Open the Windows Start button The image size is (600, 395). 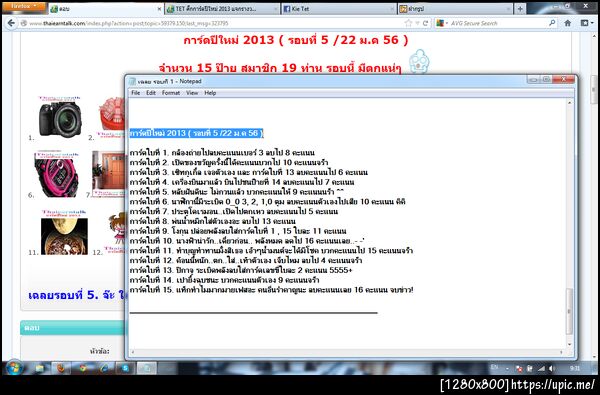pos(14,368)
